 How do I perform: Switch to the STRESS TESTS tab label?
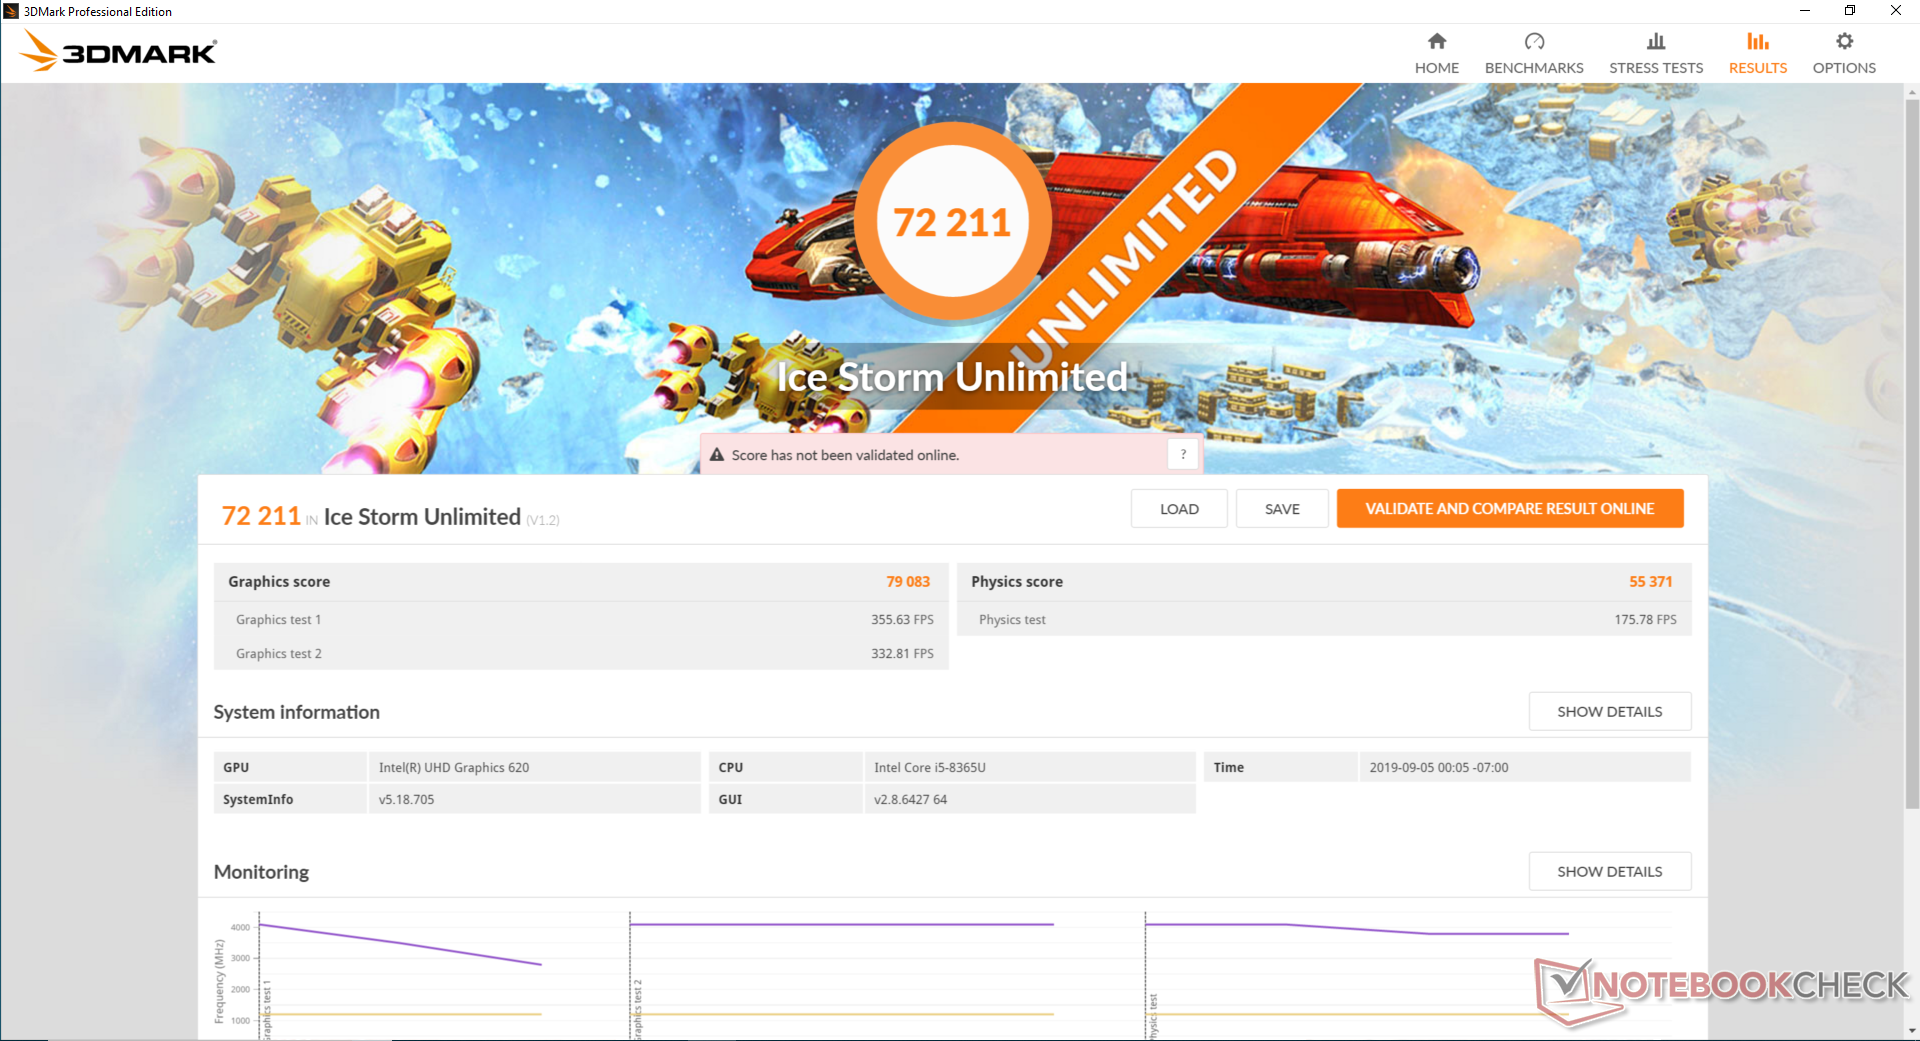[x=1656, y=68]
